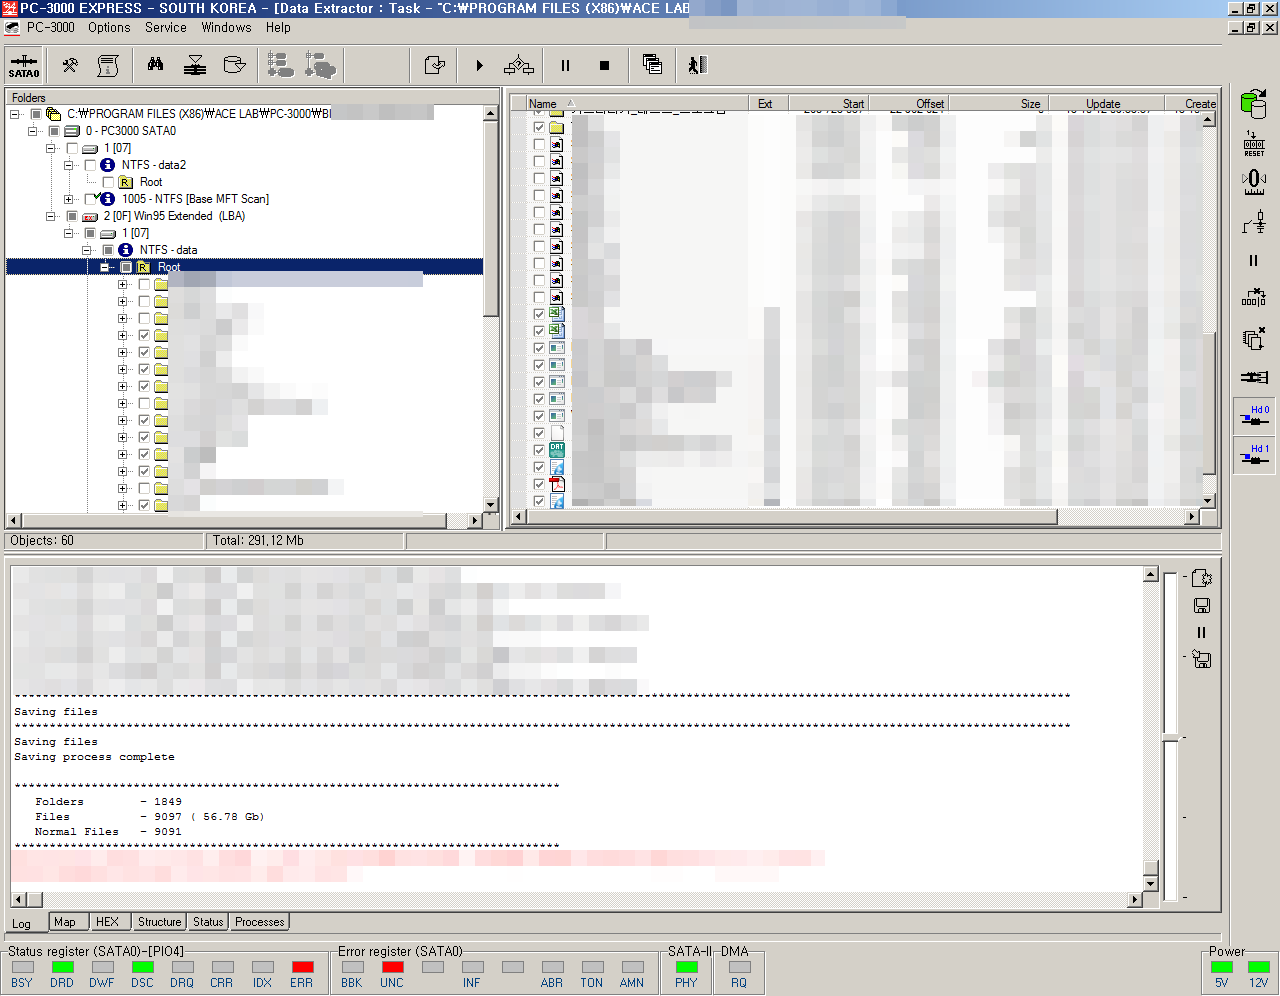Toggle checkbox for partition 1 [07] under PC3000 SATA0
The height and width of the screenshot is (996, 1280).
[72, 148]
